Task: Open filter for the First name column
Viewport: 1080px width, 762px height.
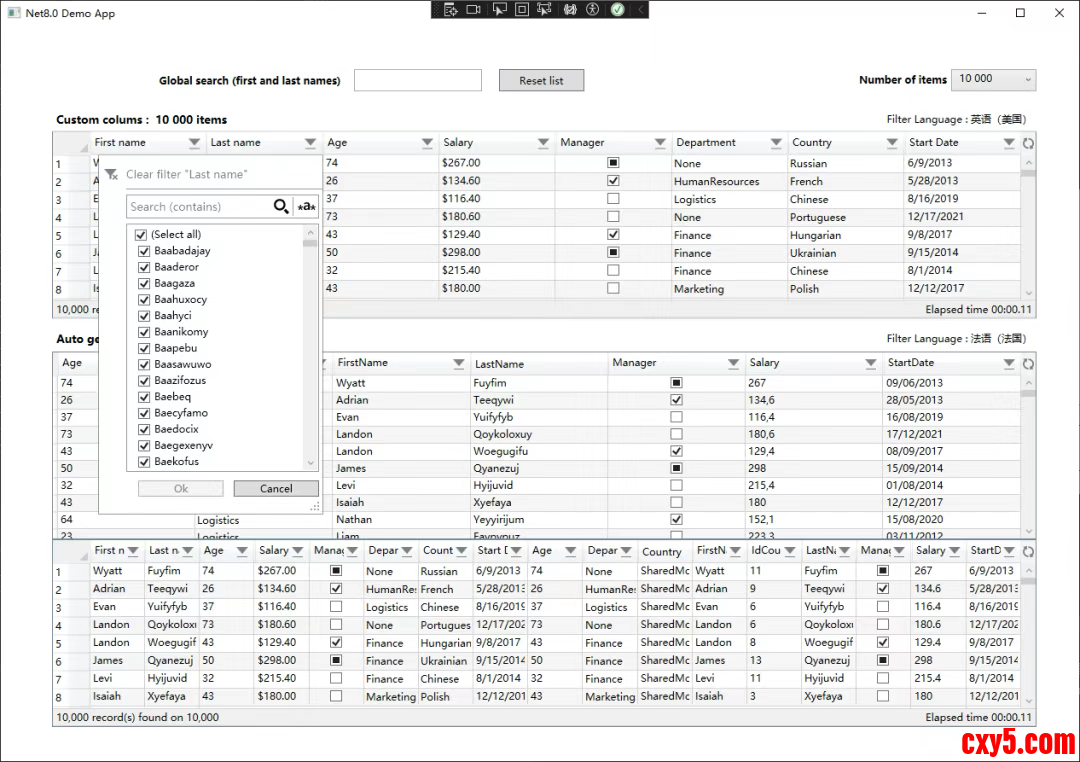Action: pyautogui.click(x=194, y=143)
